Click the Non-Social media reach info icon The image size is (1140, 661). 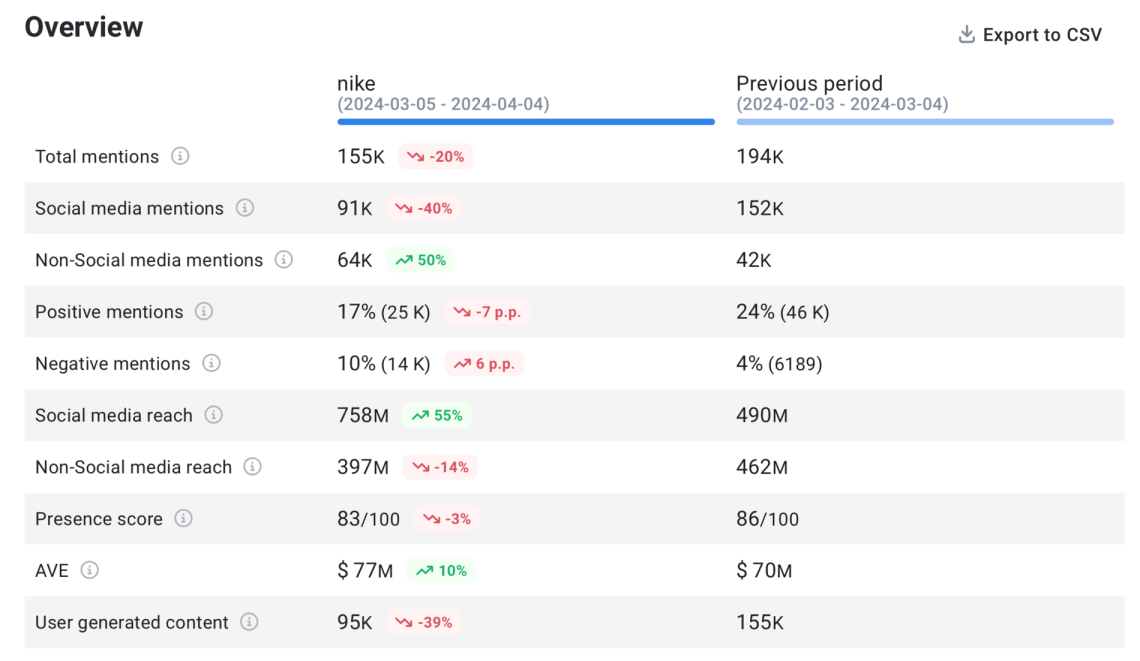click(253, 467)
